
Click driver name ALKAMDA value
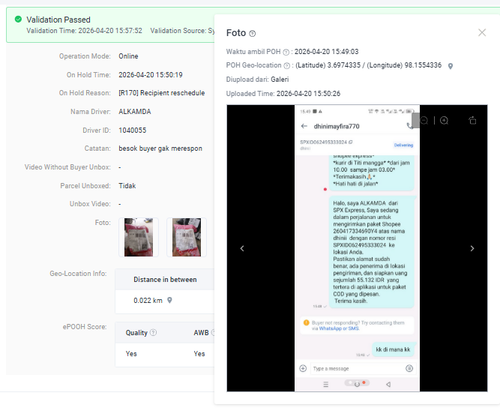pos(135,112)
